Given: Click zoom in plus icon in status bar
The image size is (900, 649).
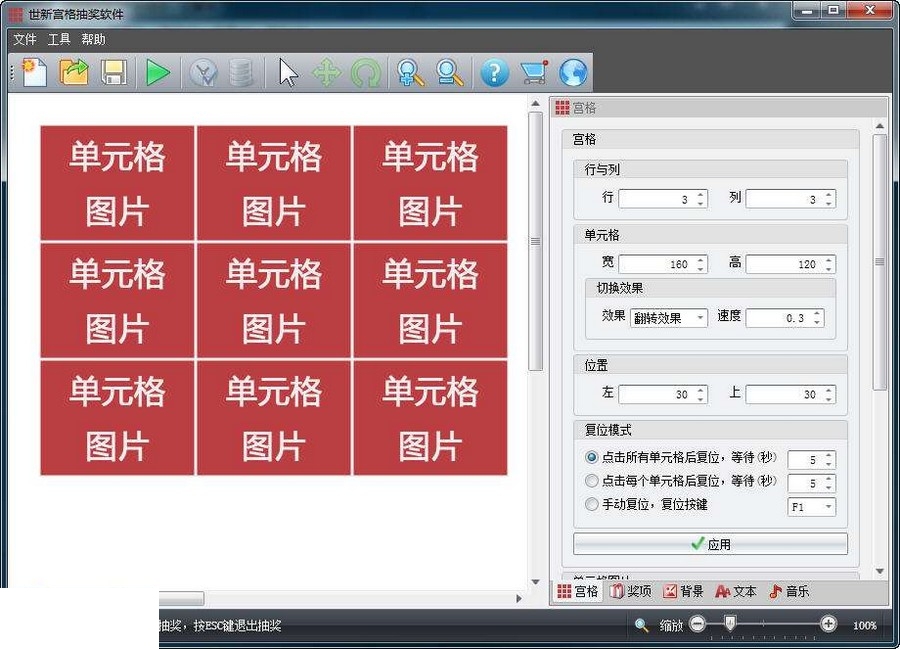Looking at the screenshot, I should pyautogui.click(x=828, y=624).
